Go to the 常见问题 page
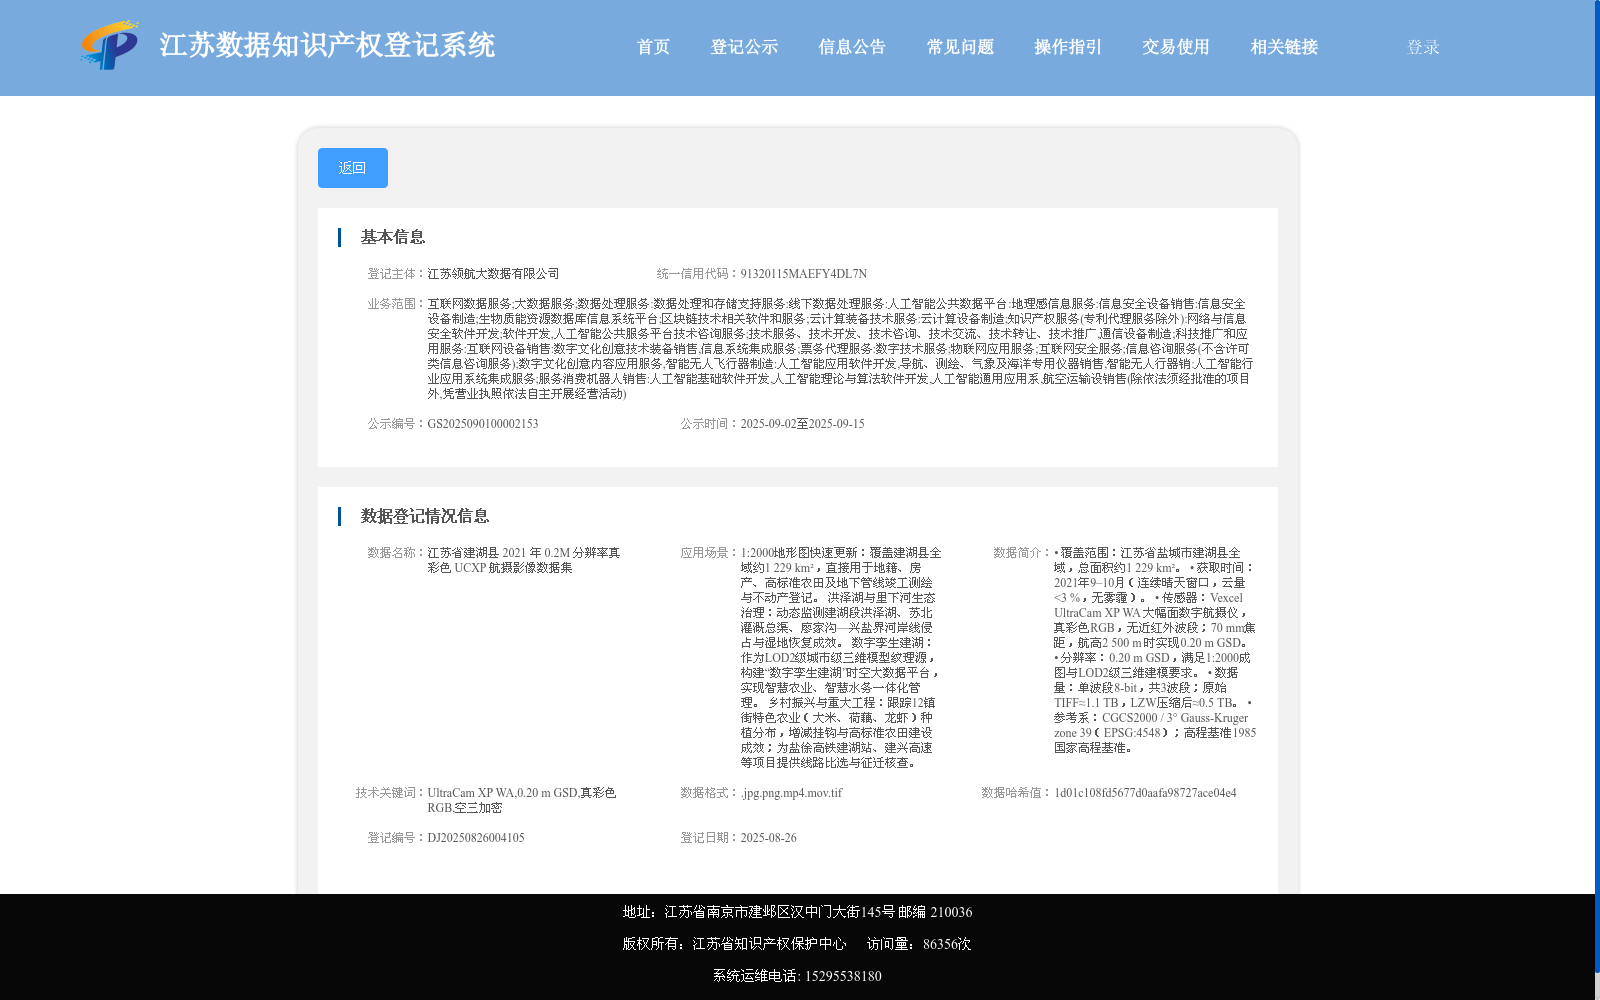 point(959,47)
